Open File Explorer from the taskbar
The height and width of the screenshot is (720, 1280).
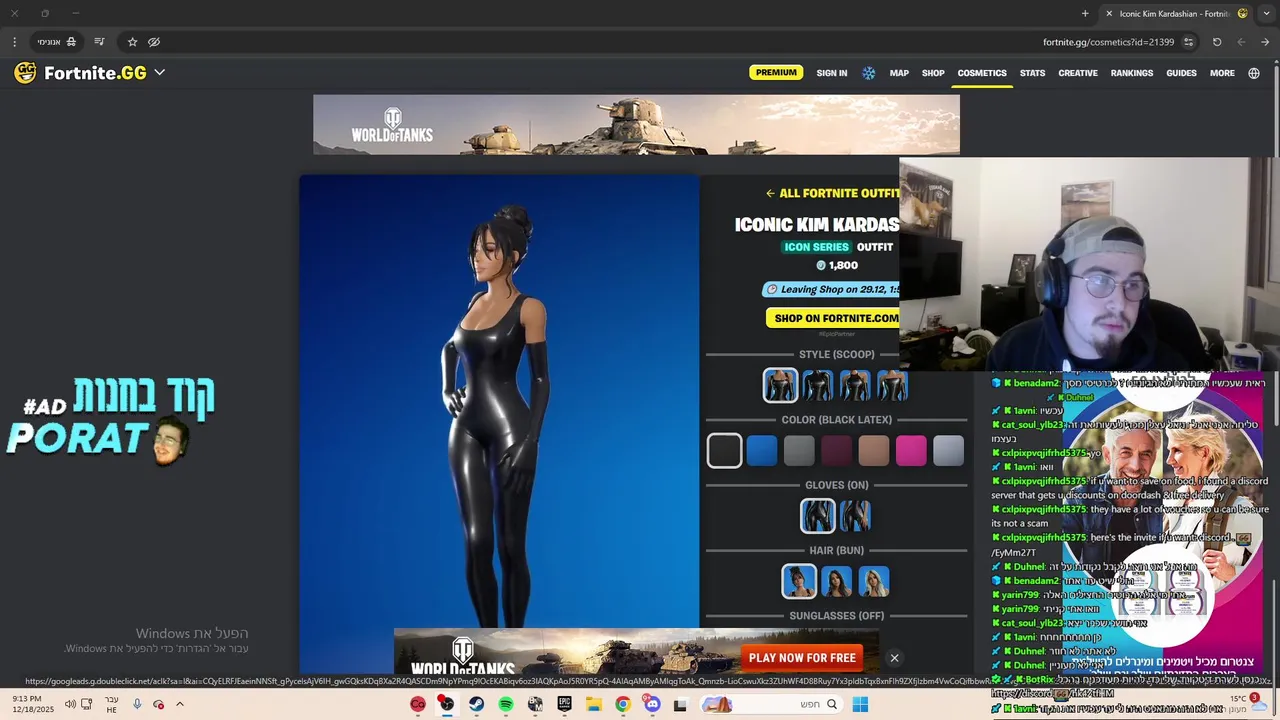[x=594, y=704]
